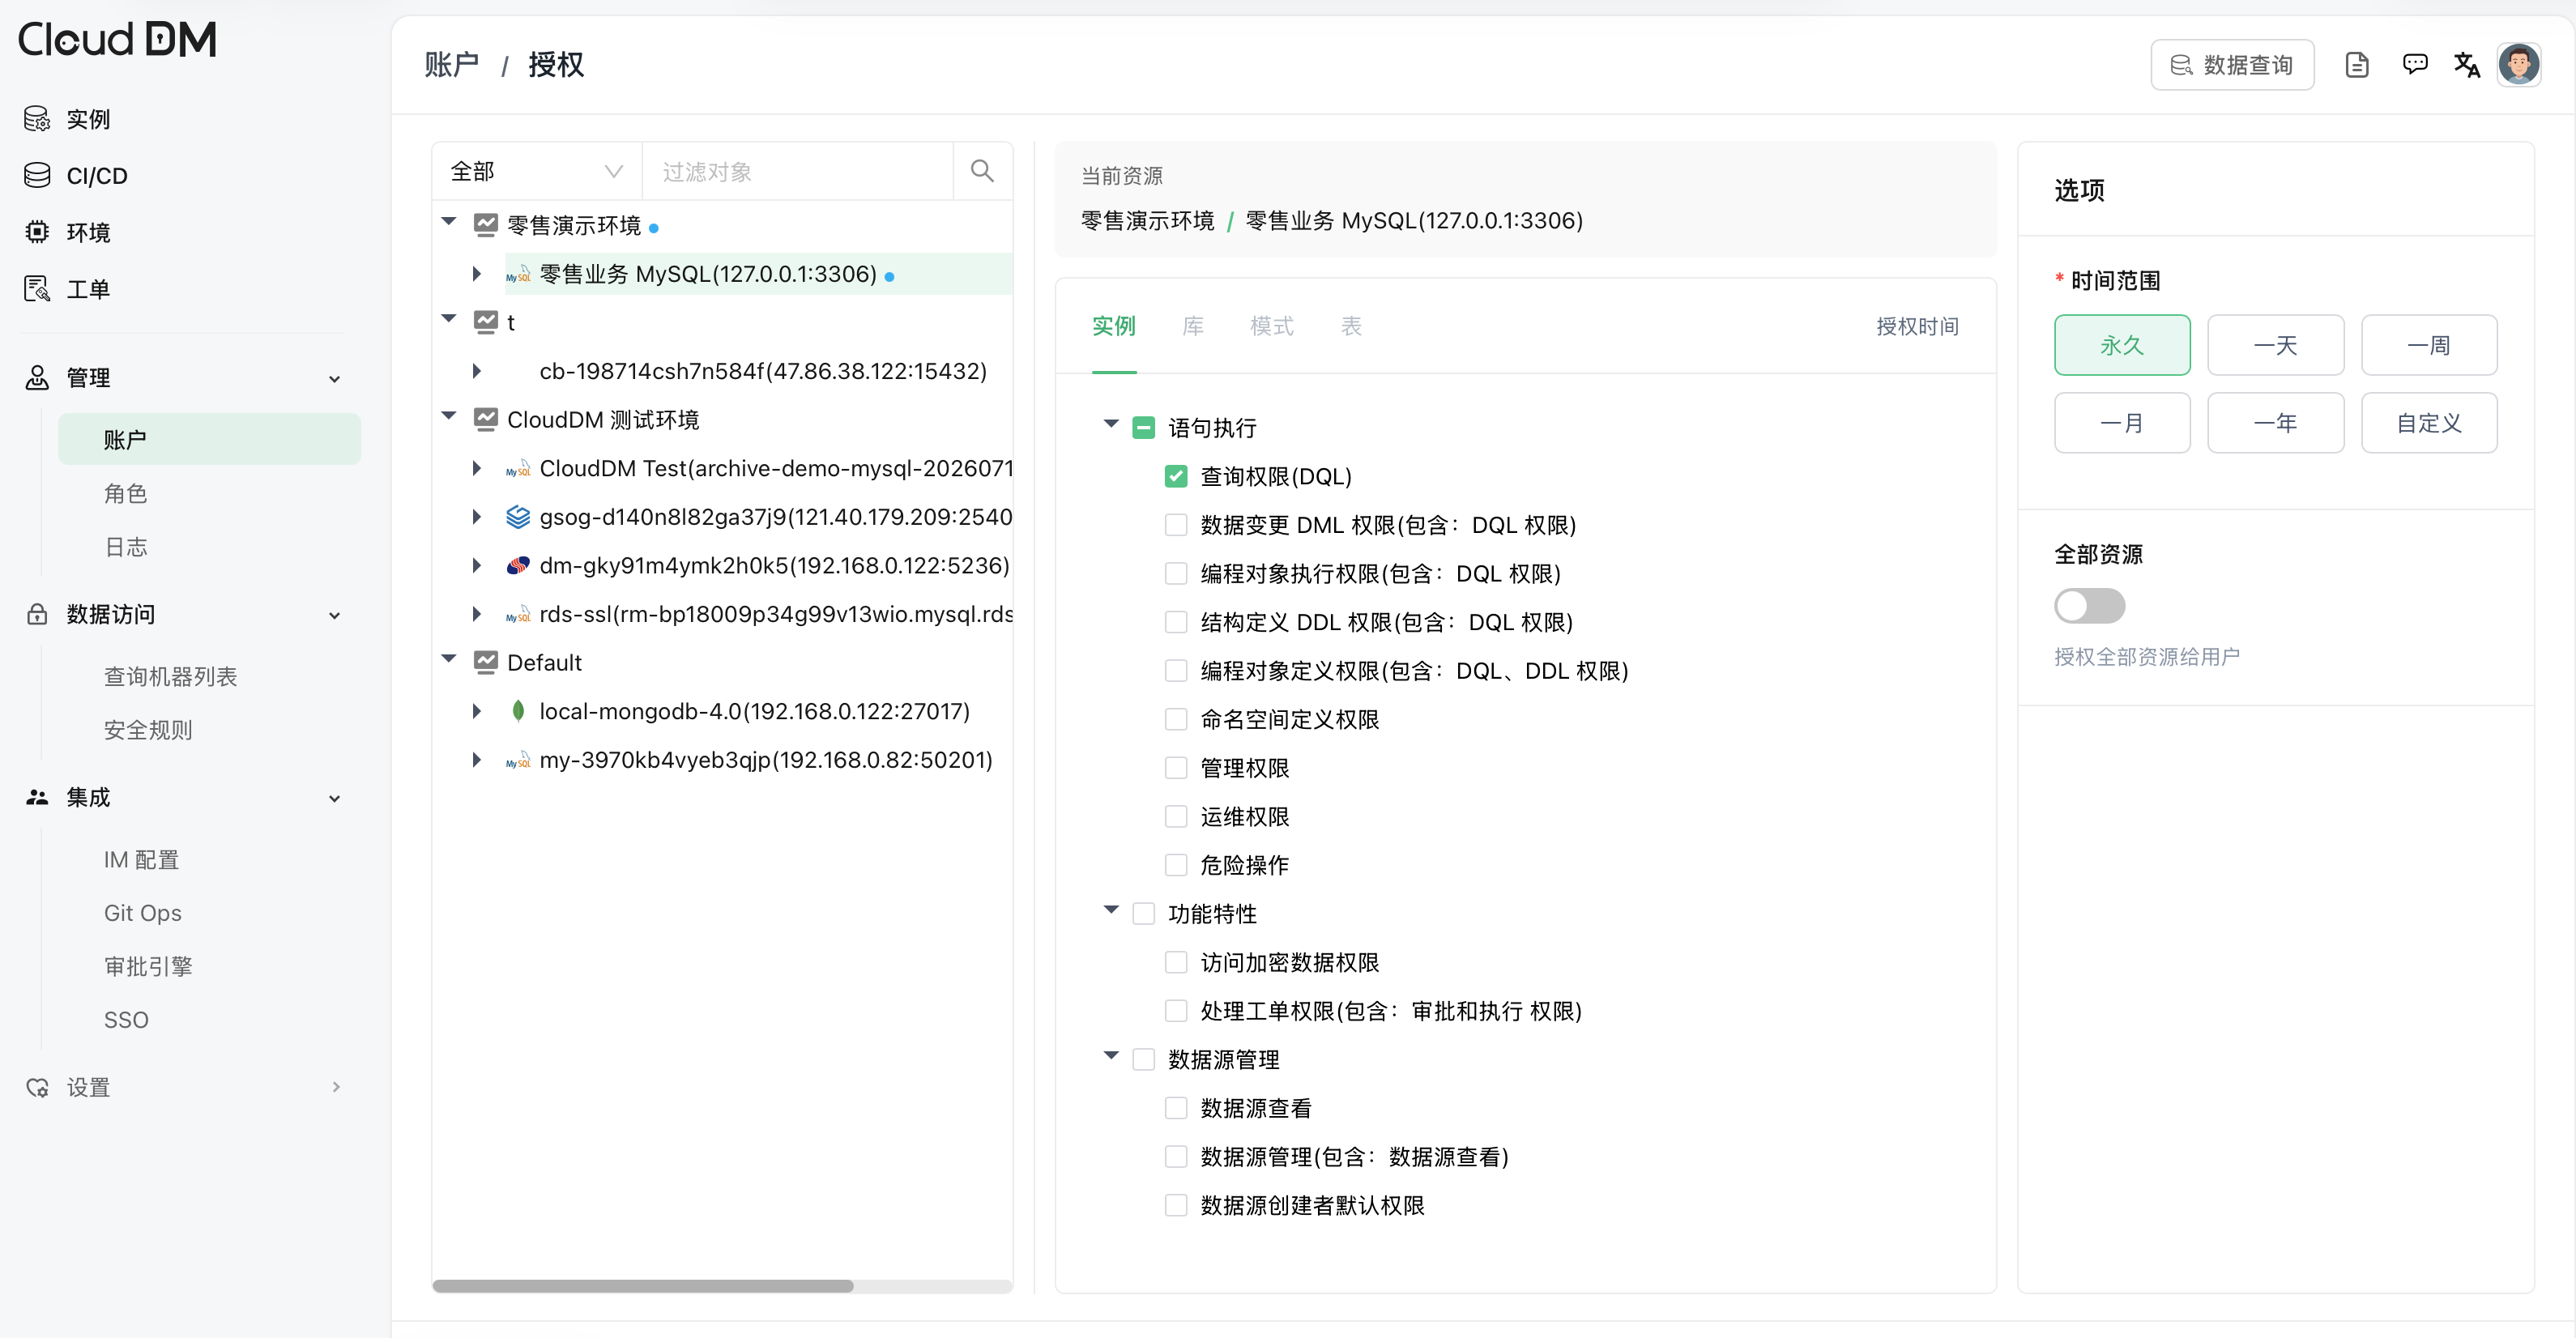The image size is (2576, 1338).
Task: Switch language with translate icon
Action: pyautogui.click(x=2466, y=65)
